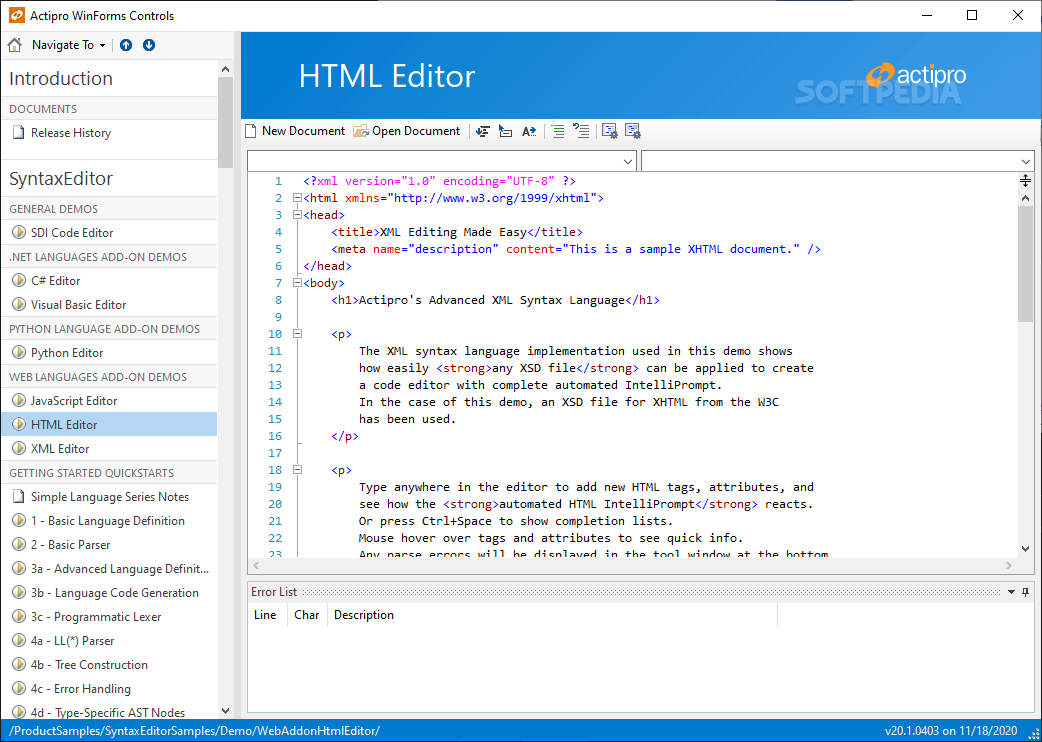The height and width of the screenshot is (742, 1042).
Task: Click the uncomment lines toolbar icon
Action: (581, 131)
